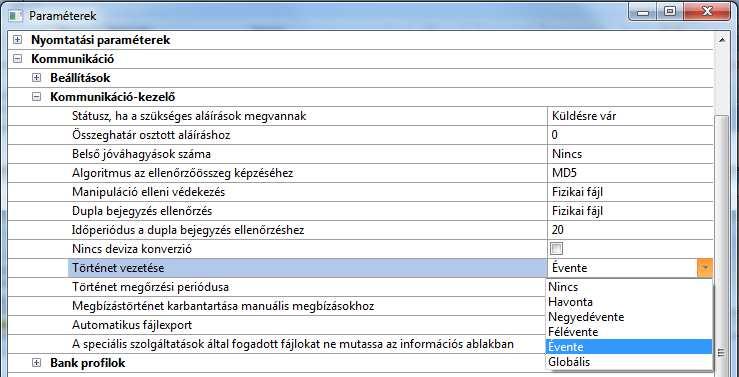Choose Negyedévente from the dropdown list

click(x=629, y=317)
